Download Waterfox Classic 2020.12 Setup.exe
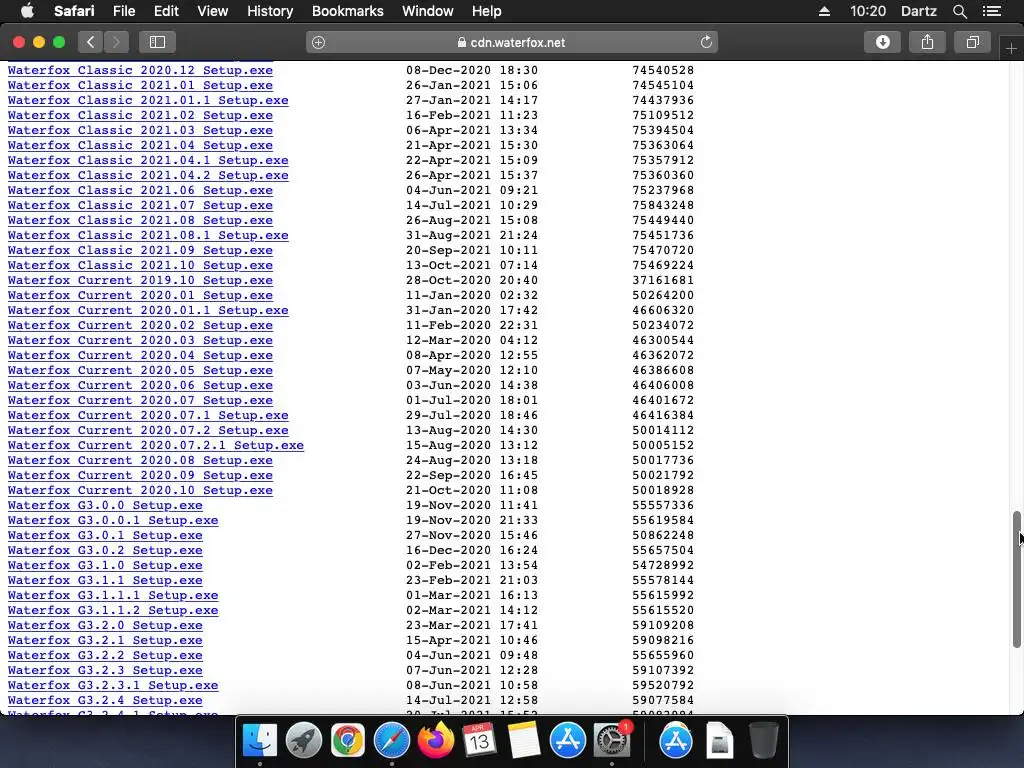 click(140, 70)
